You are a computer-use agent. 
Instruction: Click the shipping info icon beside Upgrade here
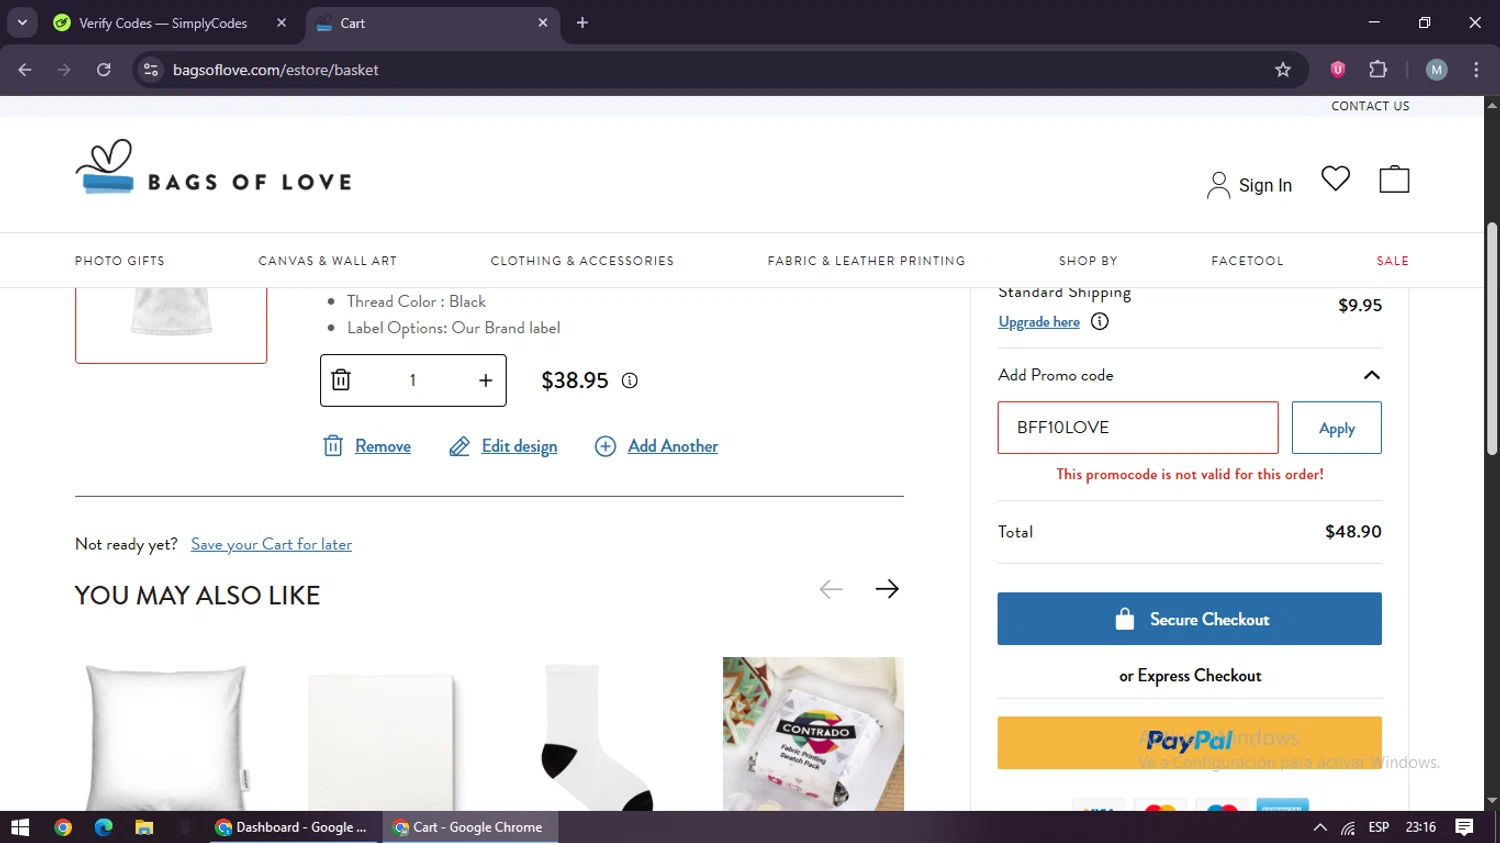coord(1099,321)
